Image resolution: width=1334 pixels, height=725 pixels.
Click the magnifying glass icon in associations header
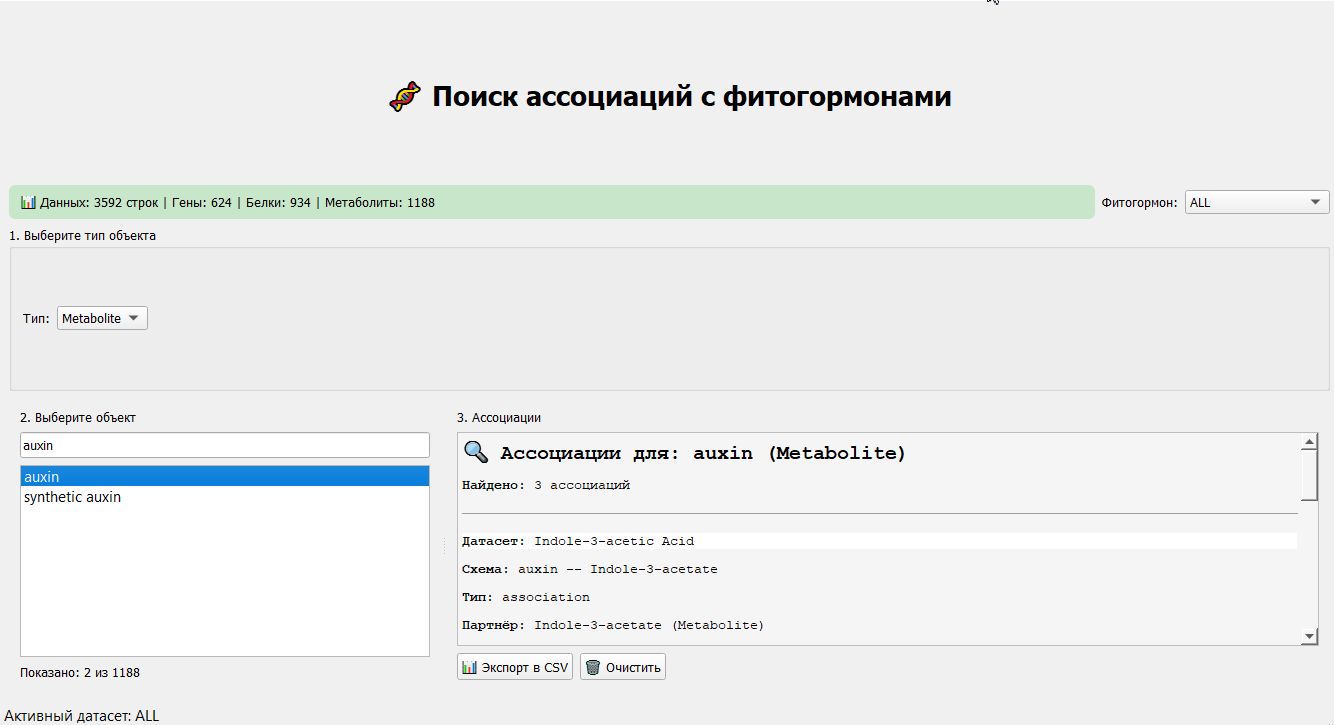click(x=476, y=453)
